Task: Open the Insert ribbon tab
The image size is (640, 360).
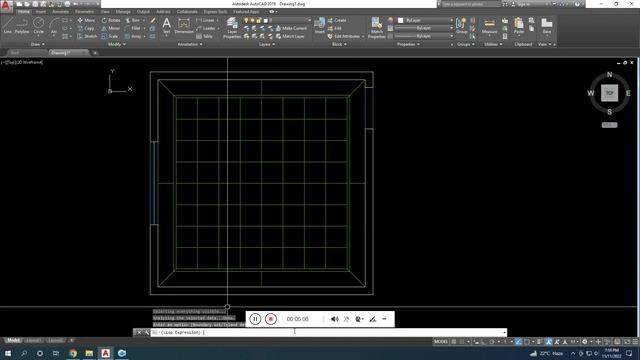Action: click(x=41, y=12)
